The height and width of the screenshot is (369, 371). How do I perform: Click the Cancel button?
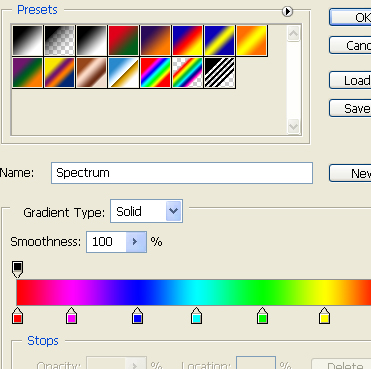coord(350,45)
